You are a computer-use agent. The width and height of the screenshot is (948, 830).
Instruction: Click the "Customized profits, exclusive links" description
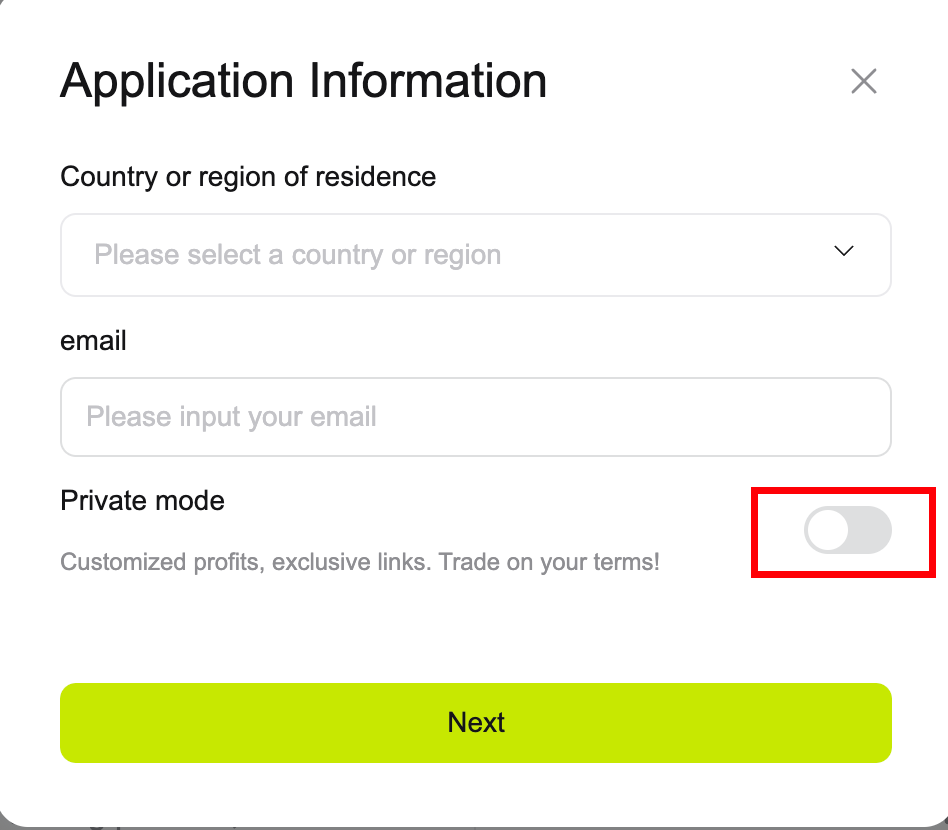point(245,561)
